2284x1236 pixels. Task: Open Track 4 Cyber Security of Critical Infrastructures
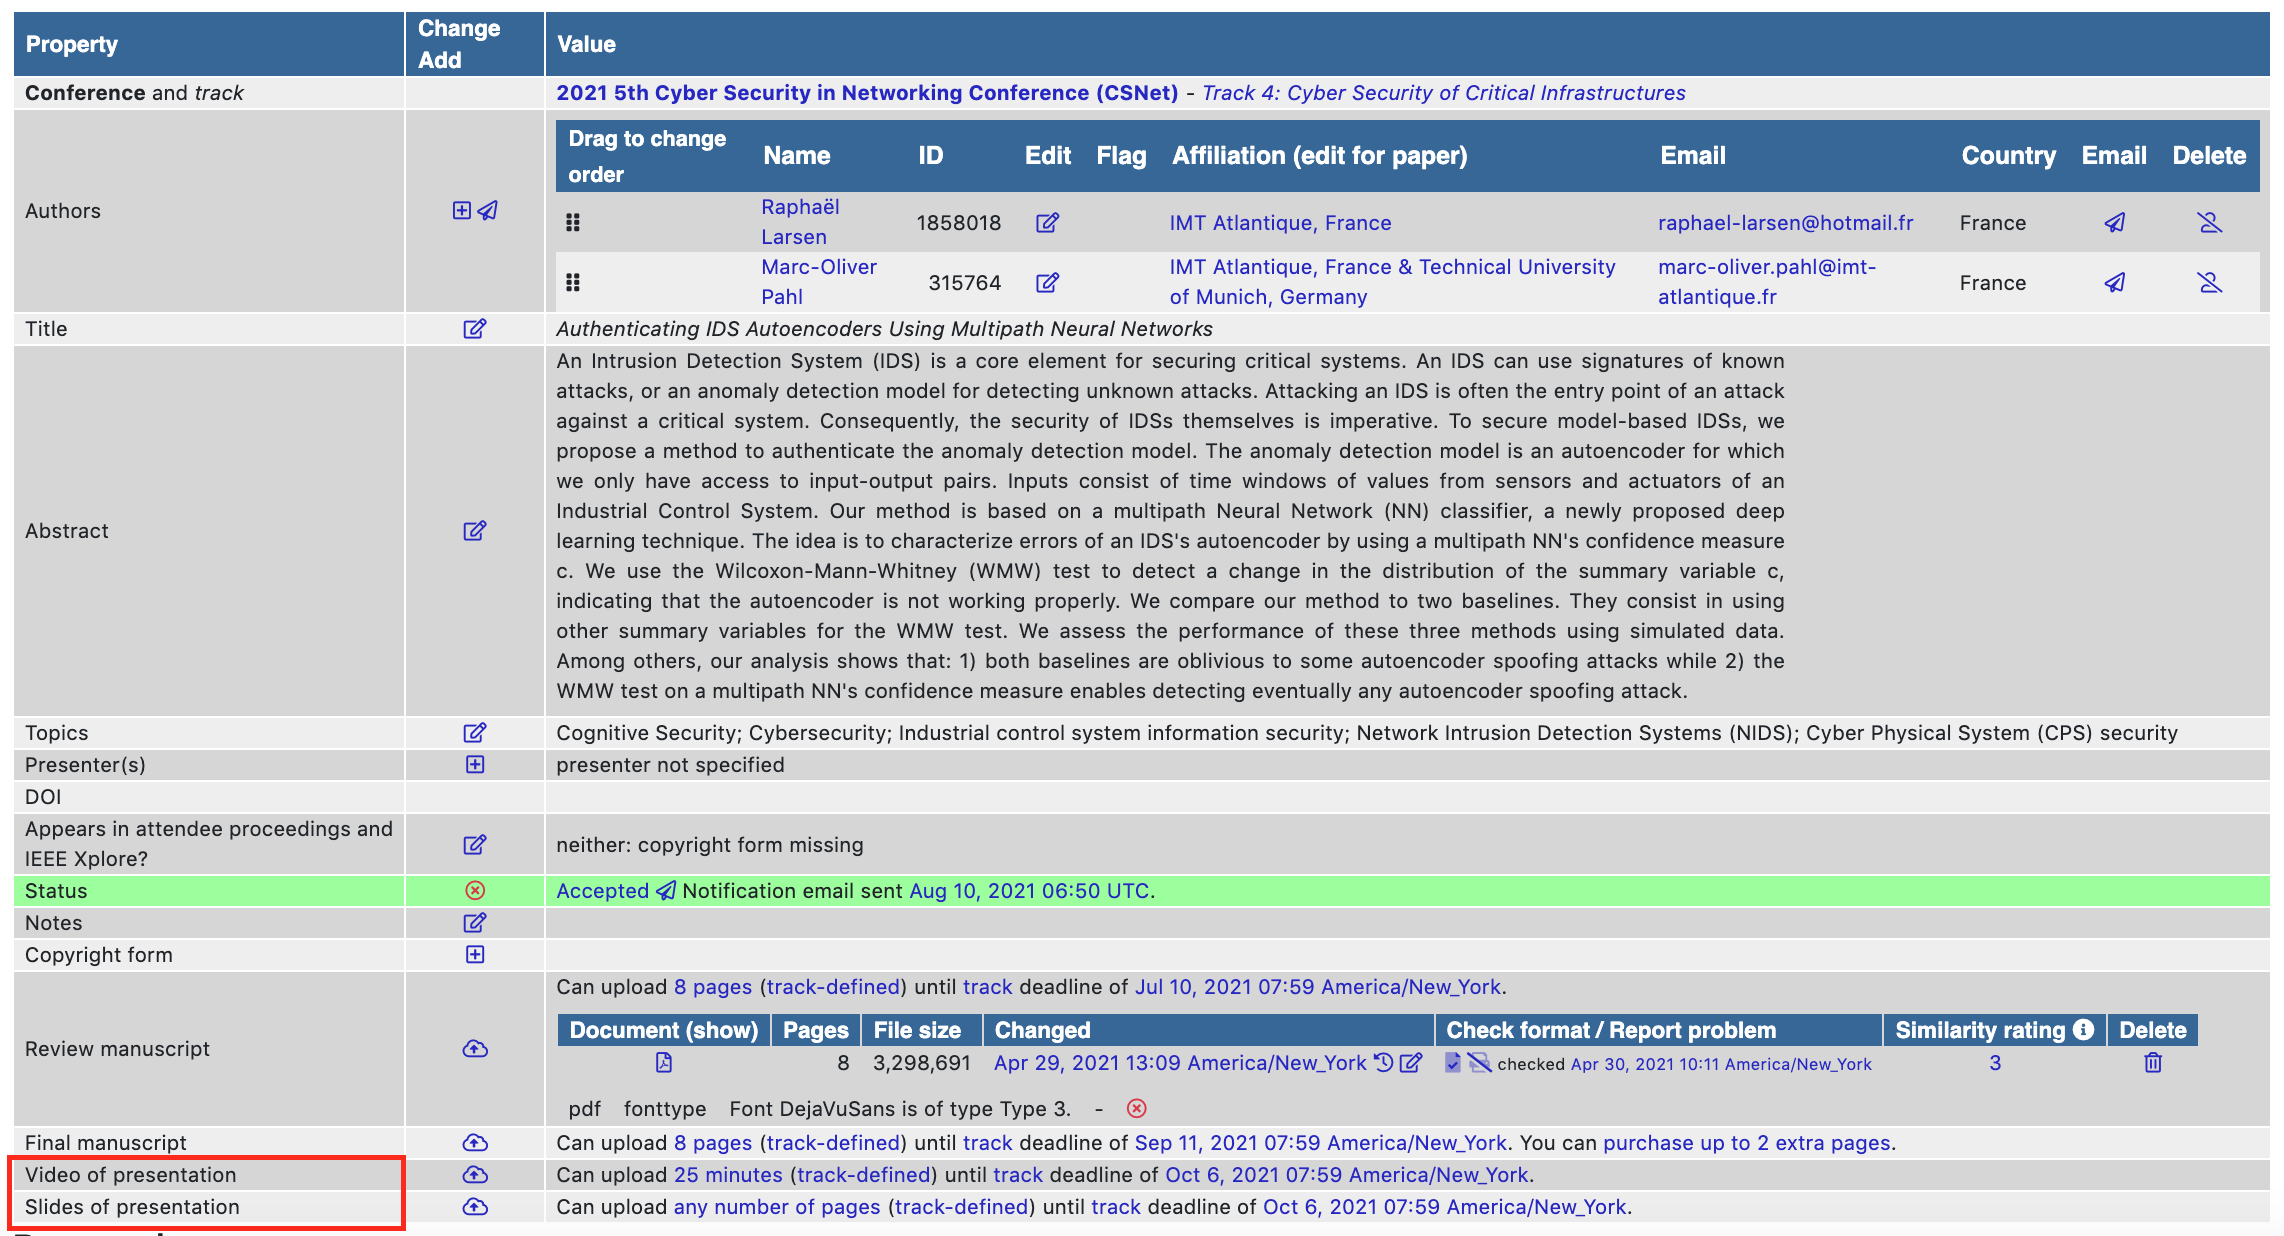tap(1443, 92)
